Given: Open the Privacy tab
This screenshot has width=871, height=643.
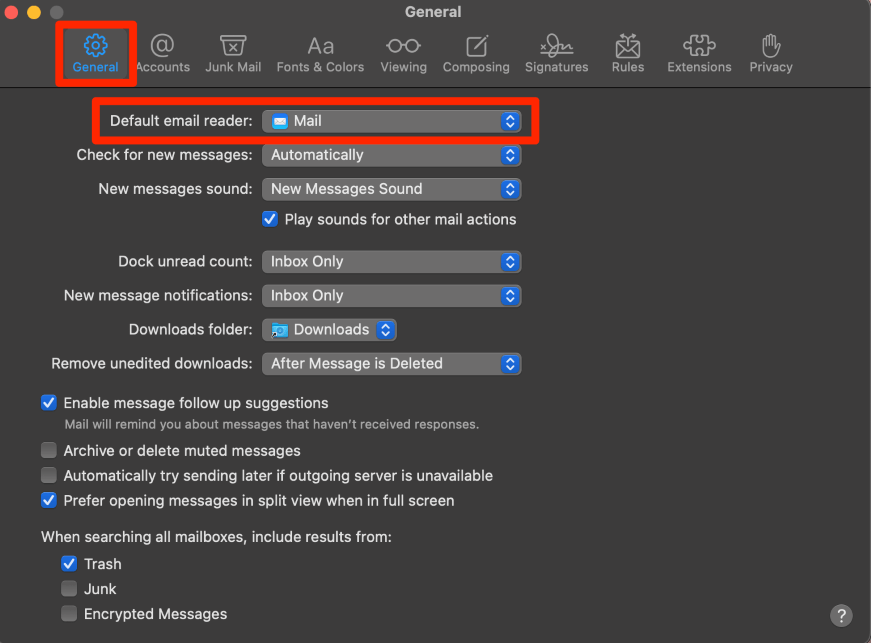Looking at the screenshot, I should (771, 54).
